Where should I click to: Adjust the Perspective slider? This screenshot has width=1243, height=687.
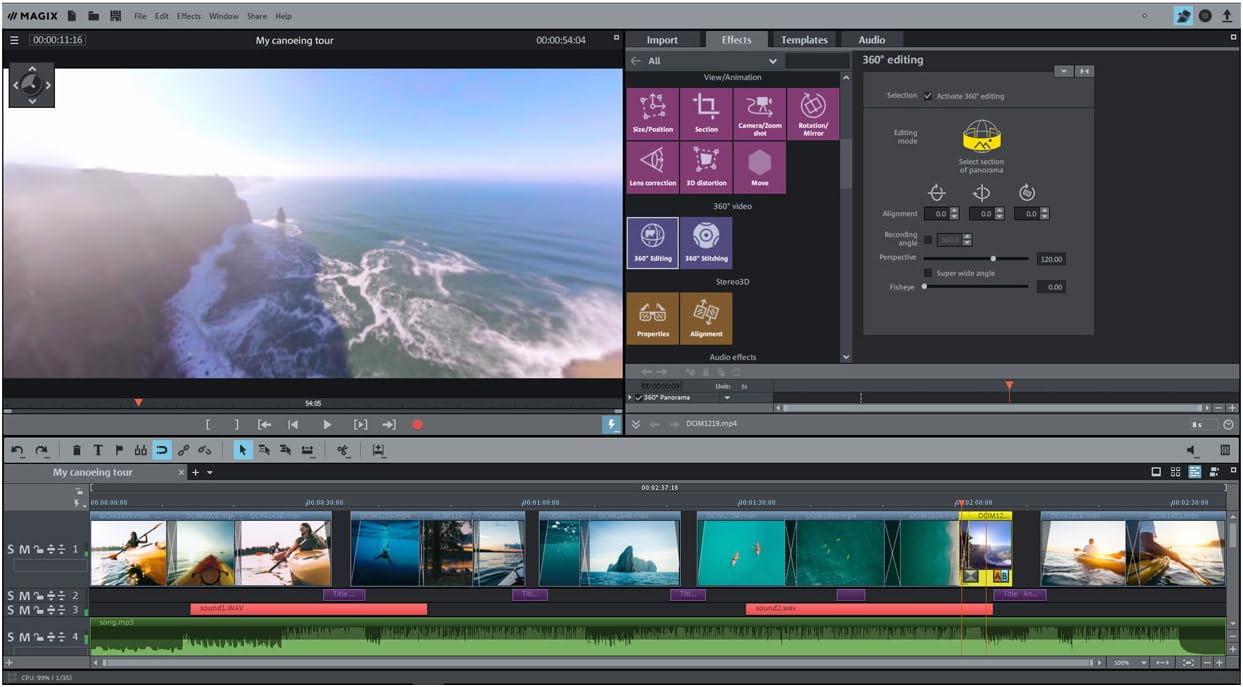pyautogui.click(x=992, y=258)
